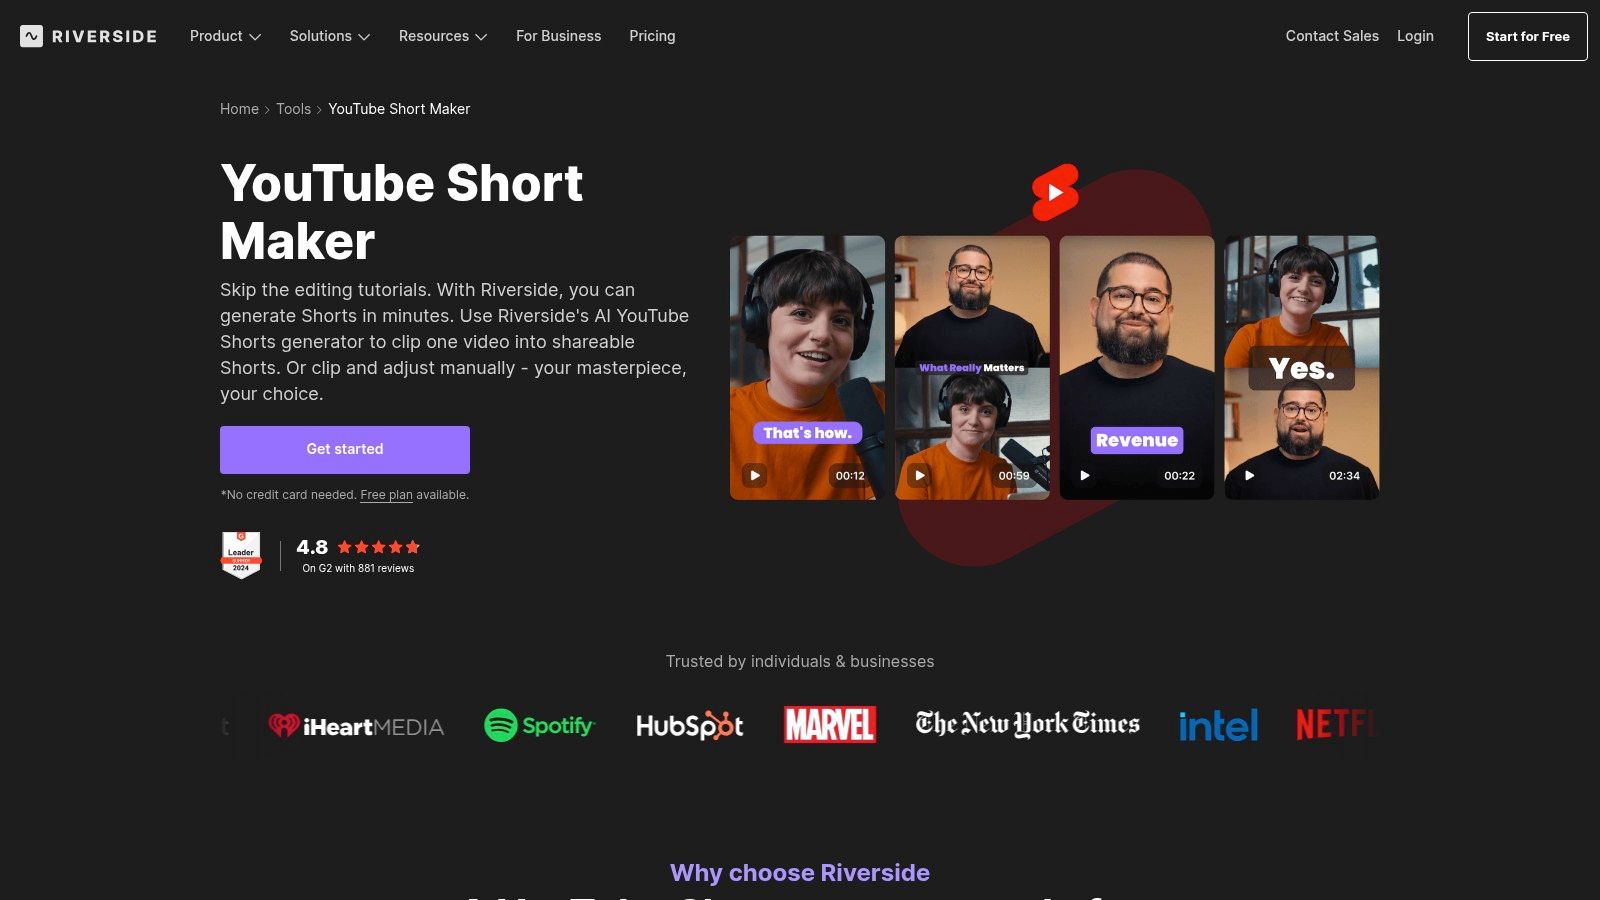Click the 'Trusted by individuals & businesses' text
Viewport: 1600px width, 900px height.
(x=800, y=662)
